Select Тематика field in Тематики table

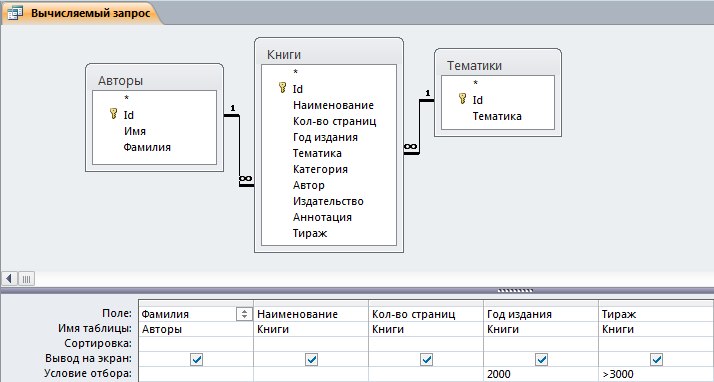point(498,116)
